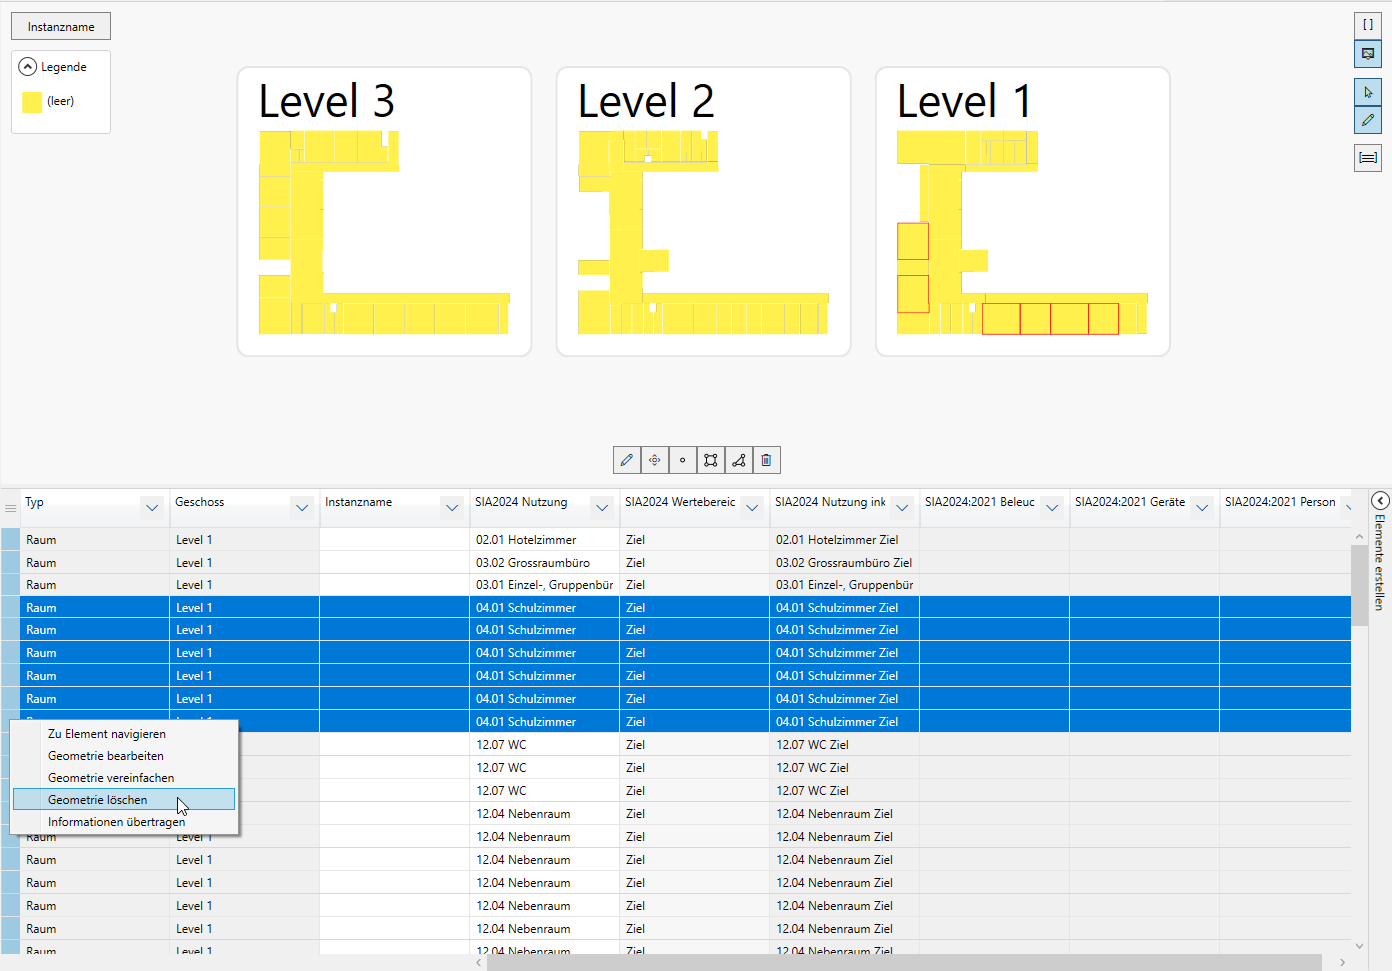Viewport: 1392px width, 971px height.
Task: Click the bracketed lines icon on right
Action: [x=1367, y=158]
